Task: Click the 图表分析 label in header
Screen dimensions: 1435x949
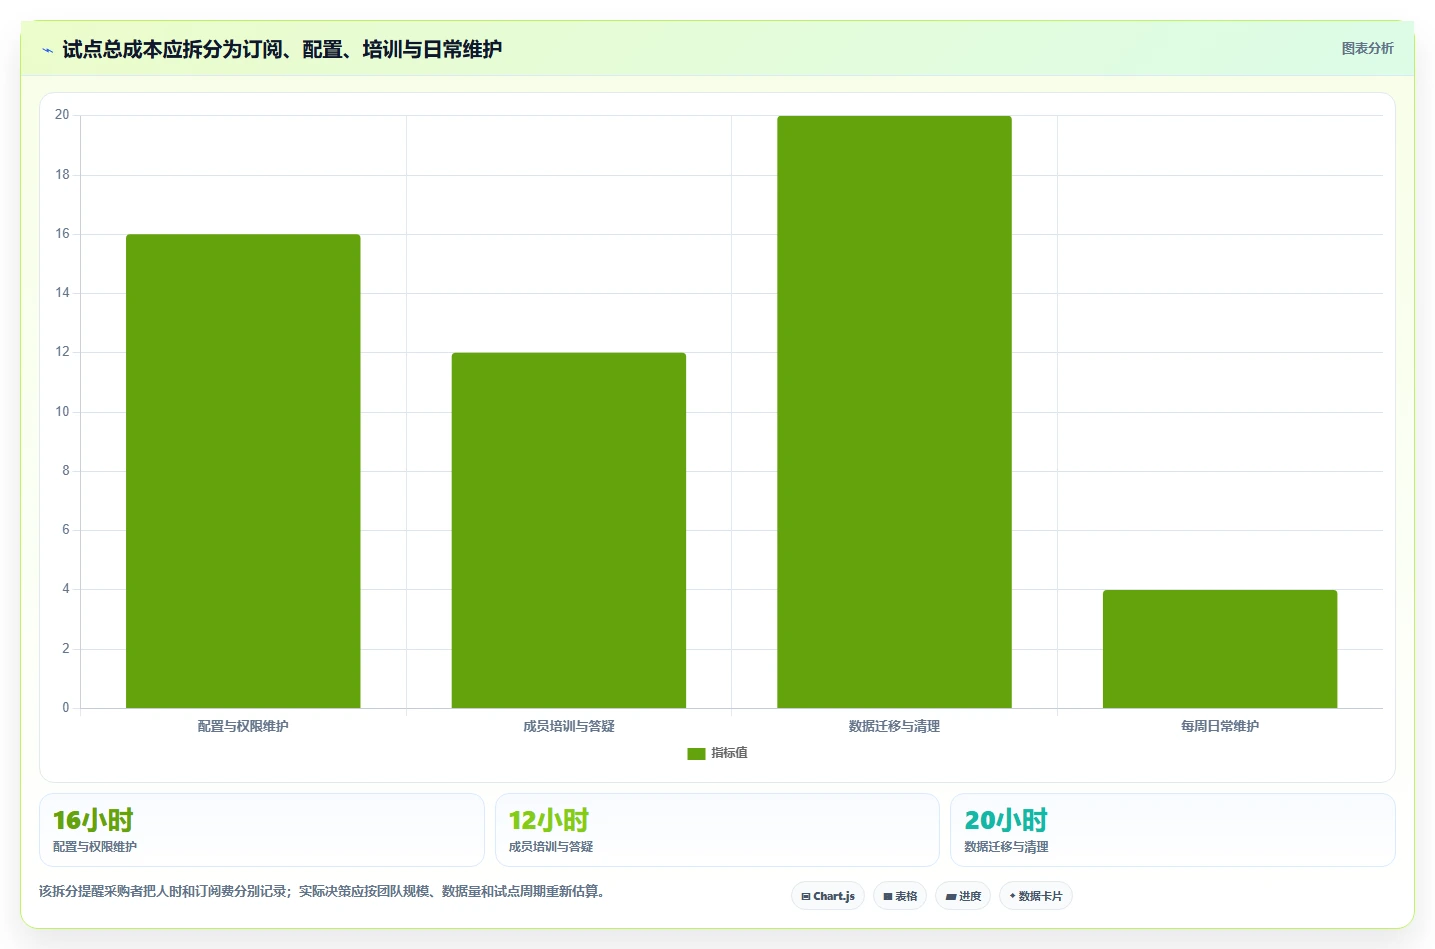Action: tap(1367, 48)
